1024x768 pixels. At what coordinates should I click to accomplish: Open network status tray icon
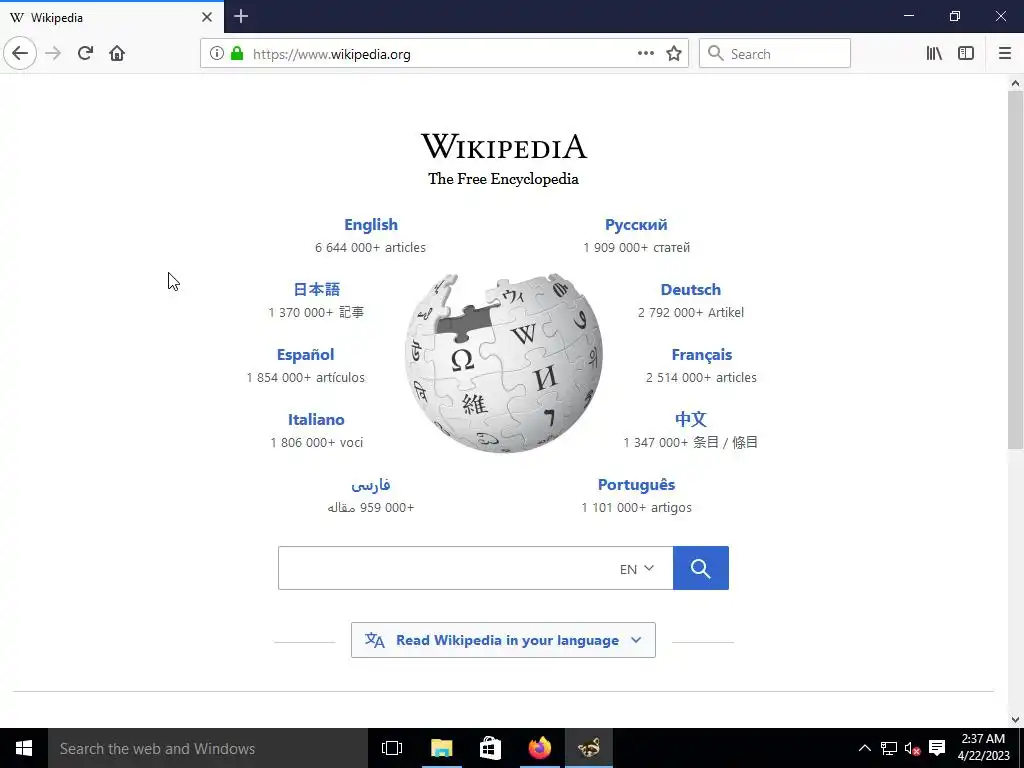click(888, 748)
